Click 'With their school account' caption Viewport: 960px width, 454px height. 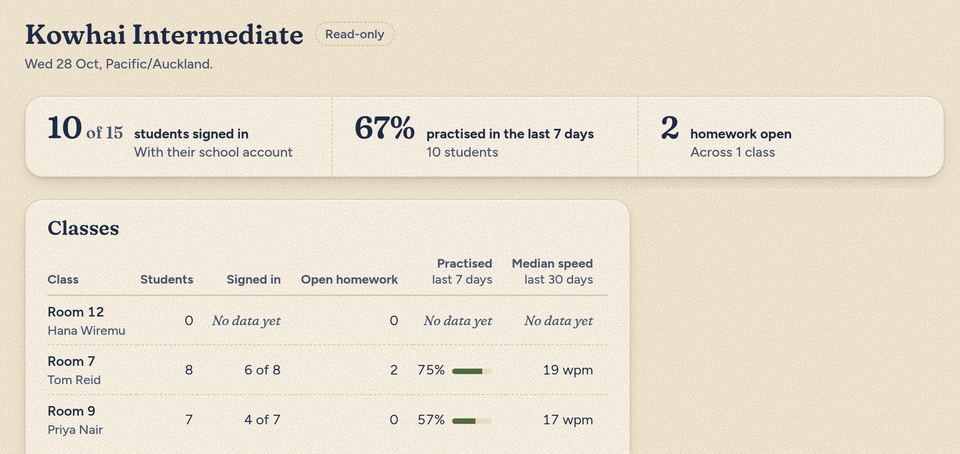click(213, 152)
